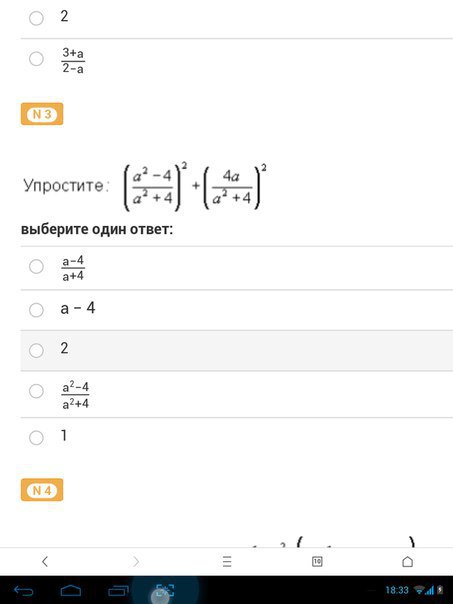Tap the Android system home button
The height and width of the screenshot is (604, 453).
tap(71, 590)
